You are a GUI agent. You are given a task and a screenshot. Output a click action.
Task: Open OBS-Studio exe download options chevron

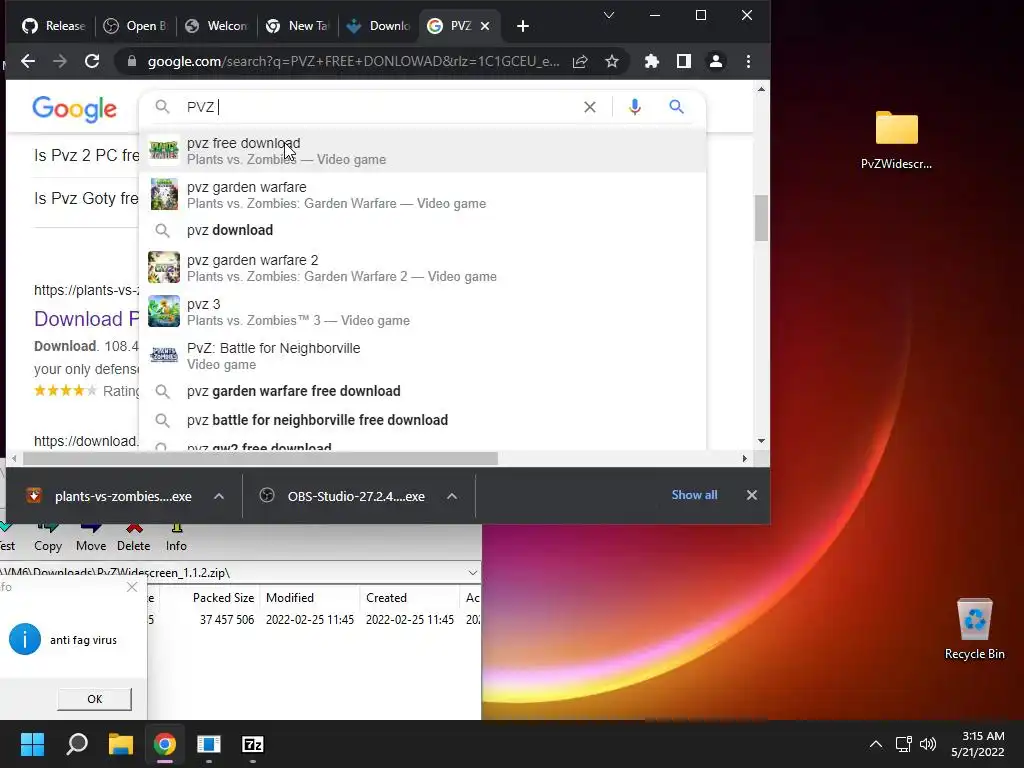(x=451, y=496)
